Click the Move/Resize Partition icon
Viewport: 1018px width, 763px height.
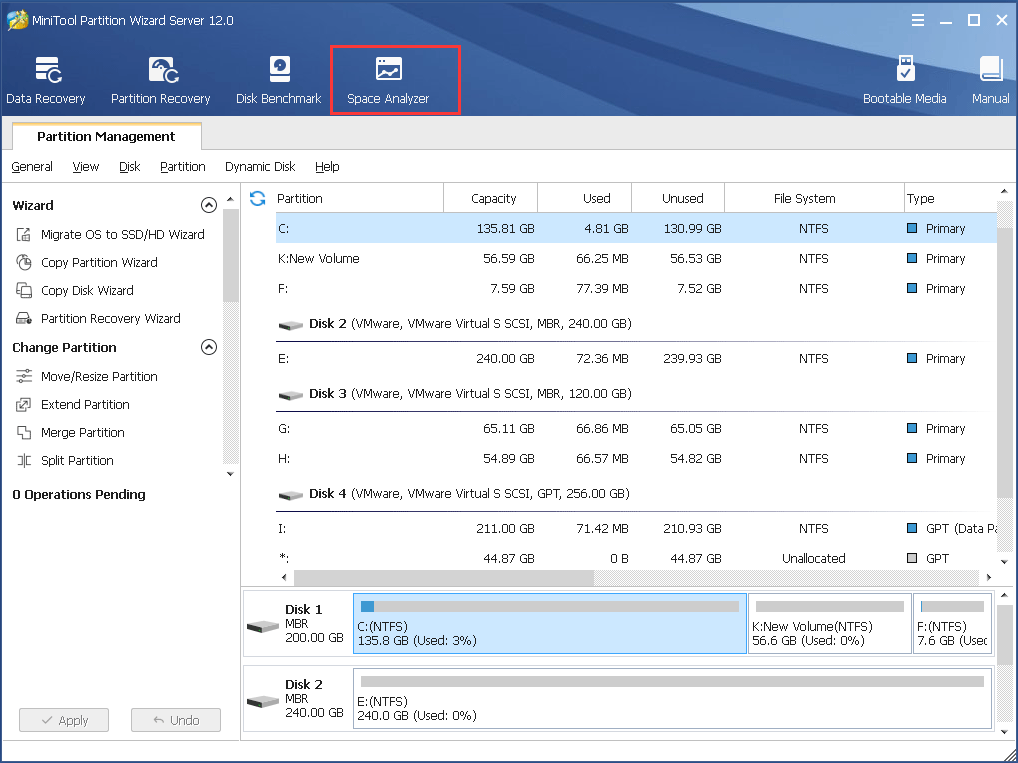point(23,377)
